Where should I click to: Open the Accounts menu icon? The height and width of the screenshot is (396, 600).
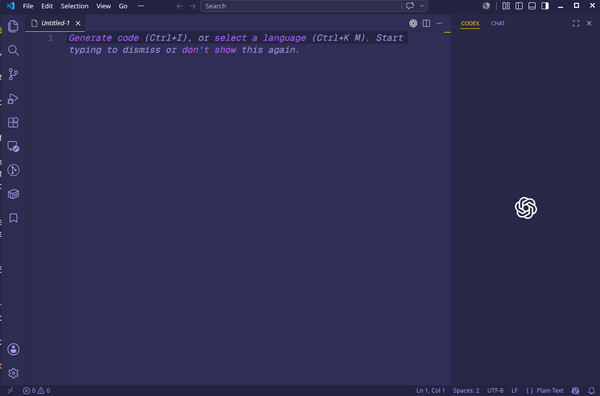13,349
